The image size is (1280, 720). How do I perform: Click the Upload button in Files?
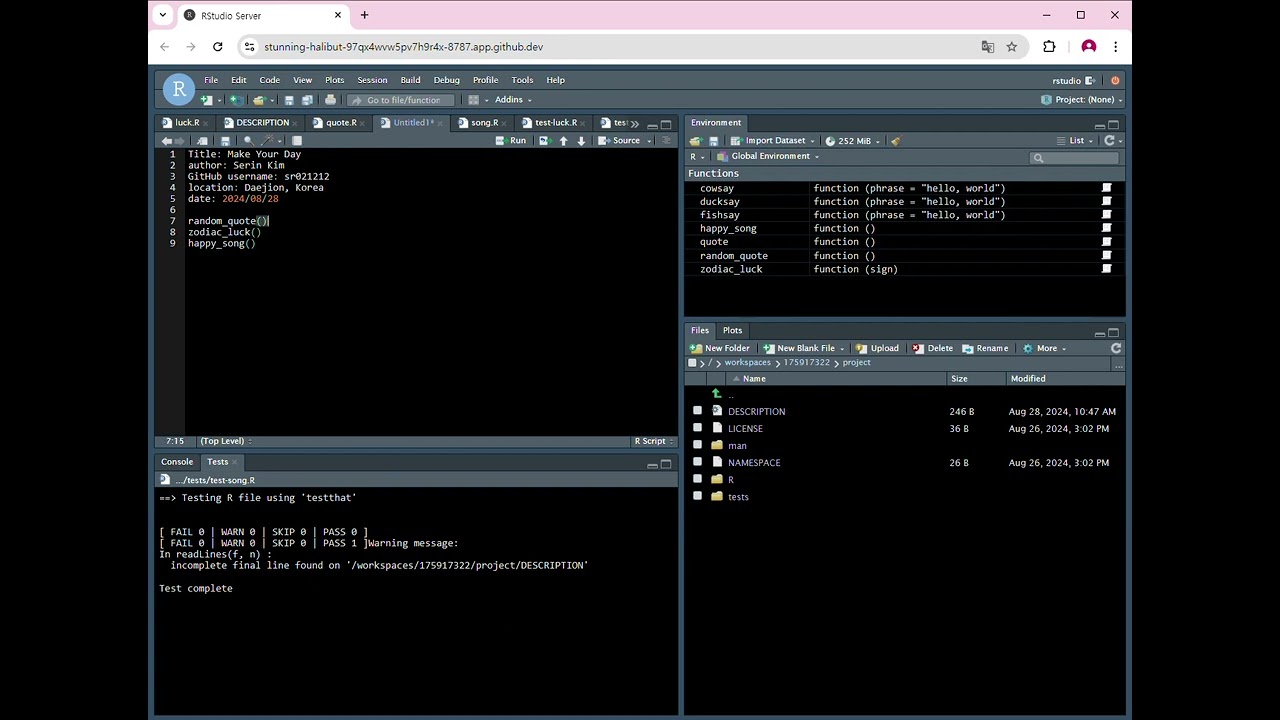click(877, 348)
